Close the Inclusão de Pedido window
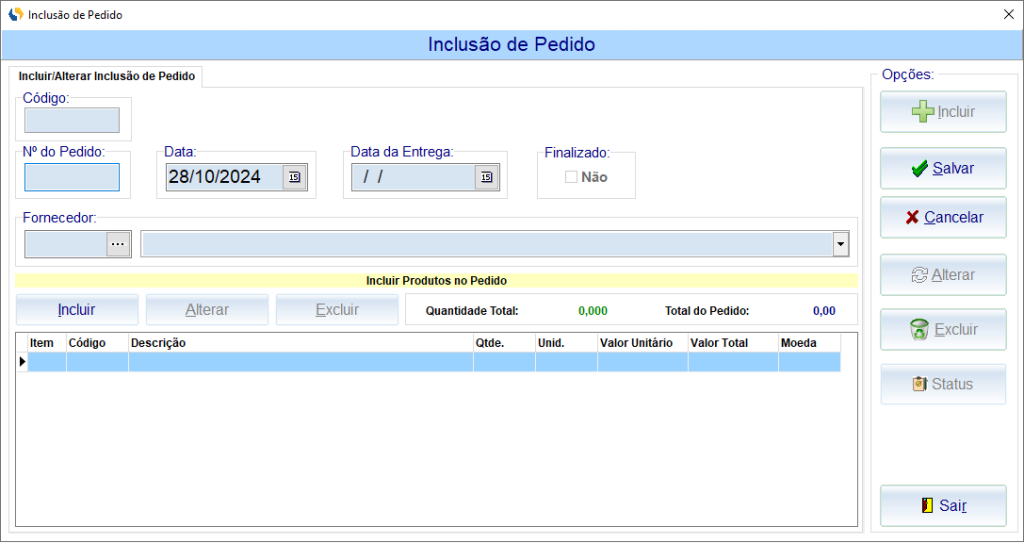 (x=1007, y=15)
